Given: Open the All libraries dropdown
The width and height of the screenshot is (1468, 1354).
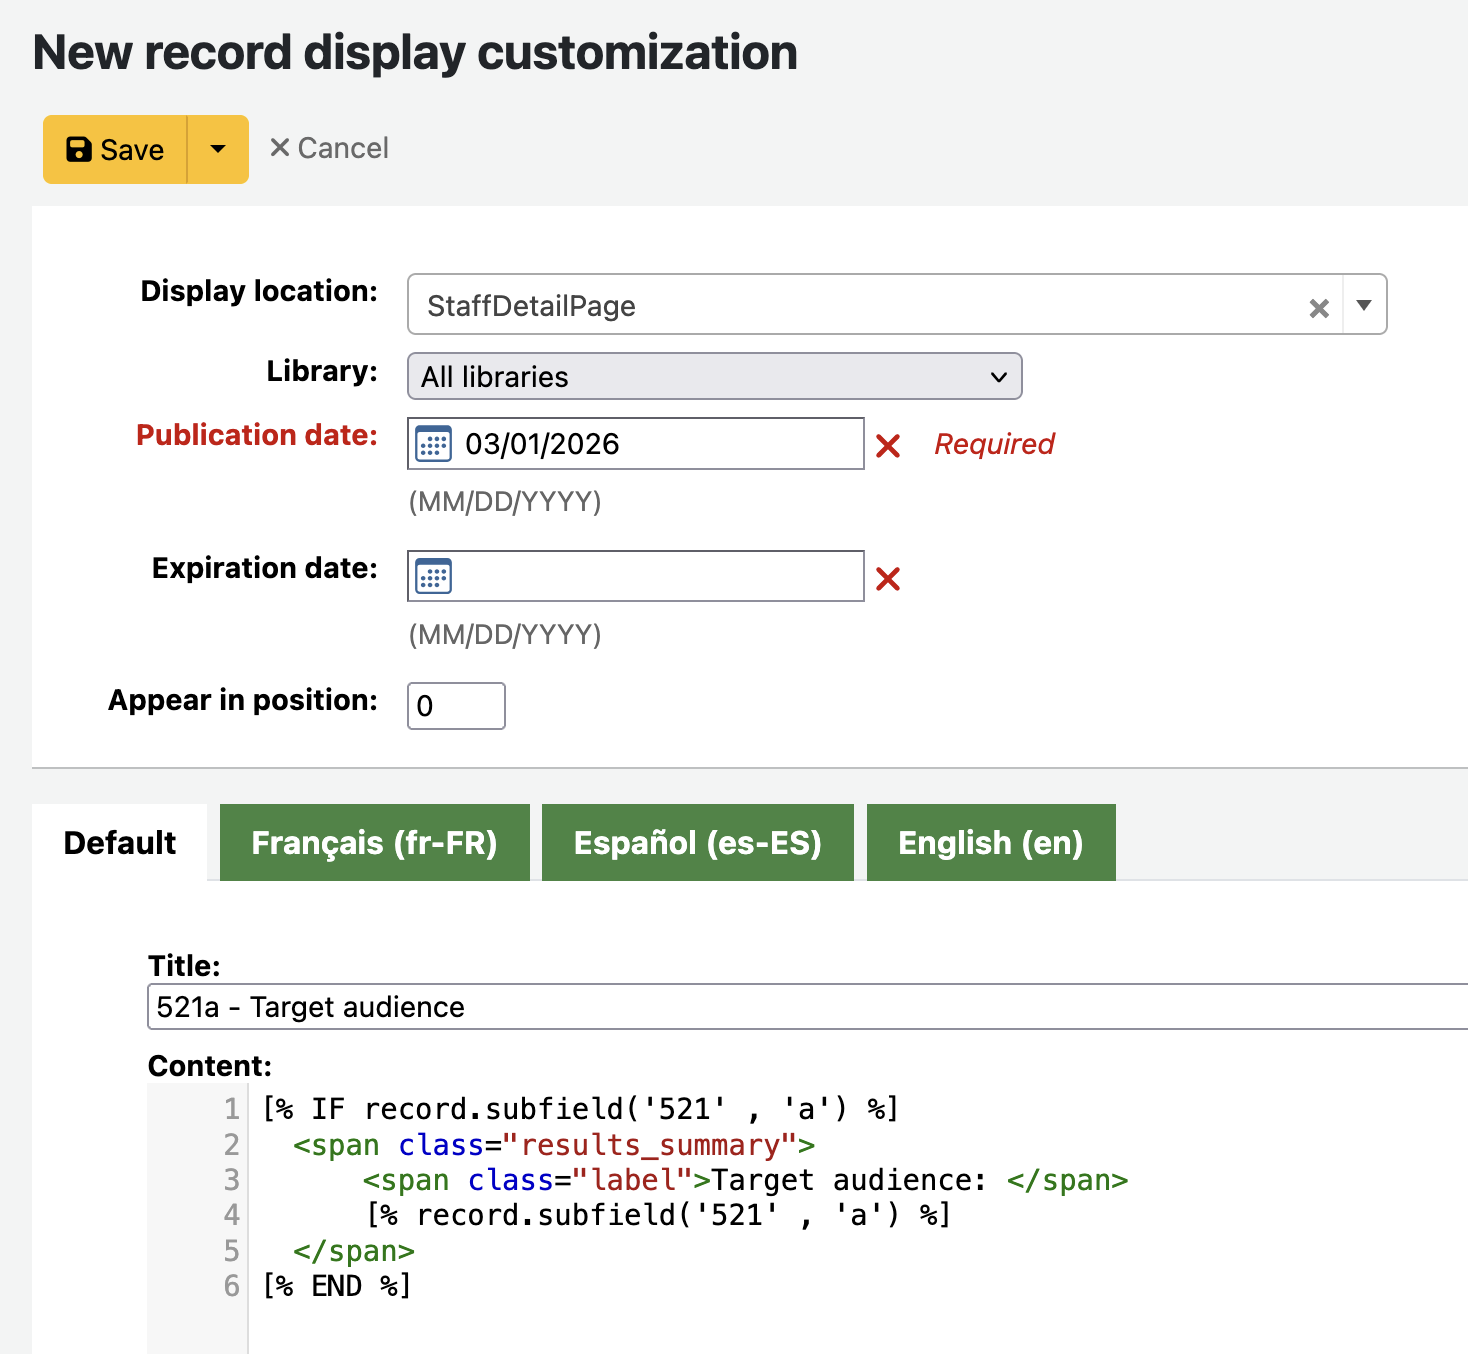Looking at the screenshot, I should coord(714,377).
